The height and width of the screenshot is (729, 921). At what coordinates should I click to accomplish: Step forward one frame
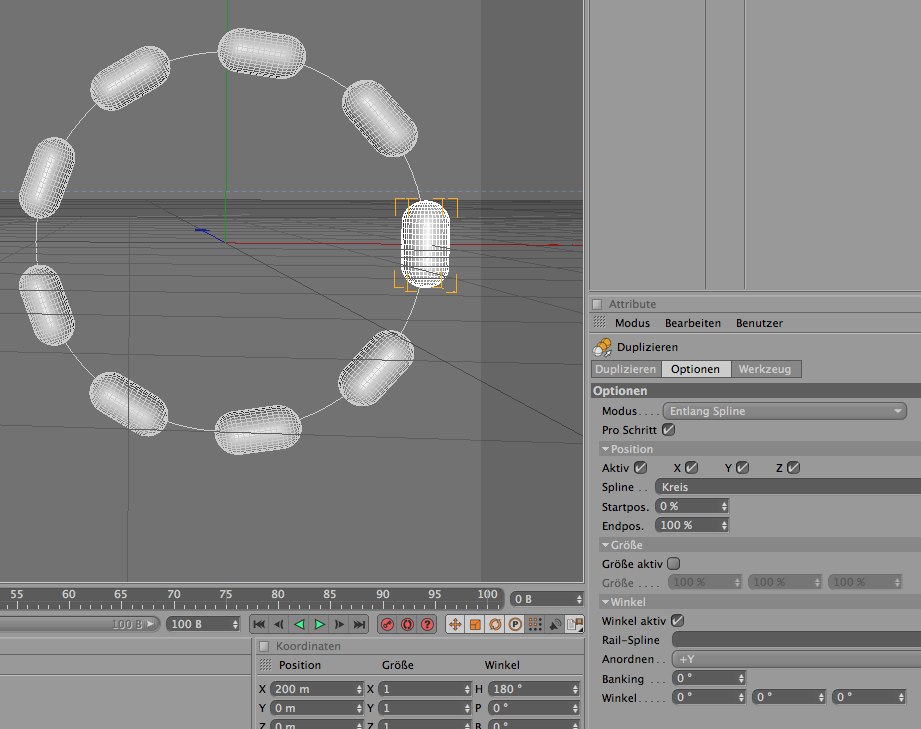tap(339, 624)
